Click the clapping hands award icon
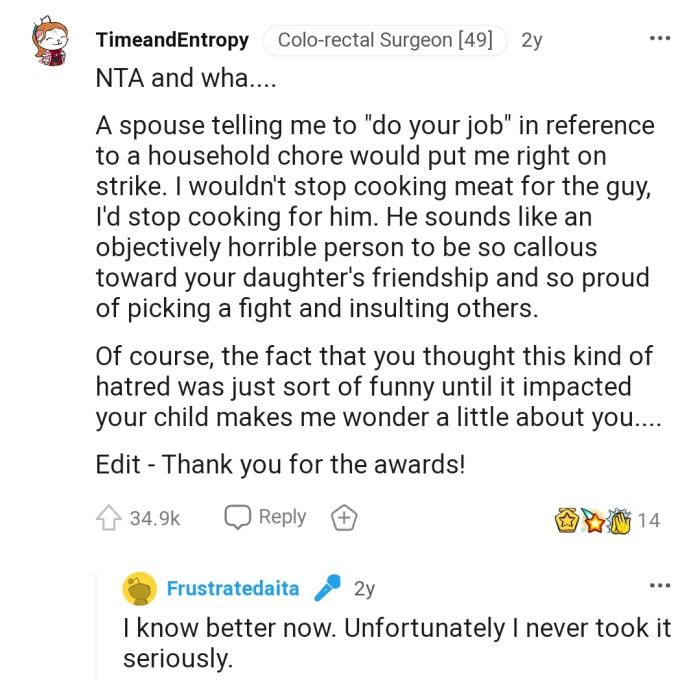Image resolution: width=700 pixels, height=681 pixels. click(618, 520)
